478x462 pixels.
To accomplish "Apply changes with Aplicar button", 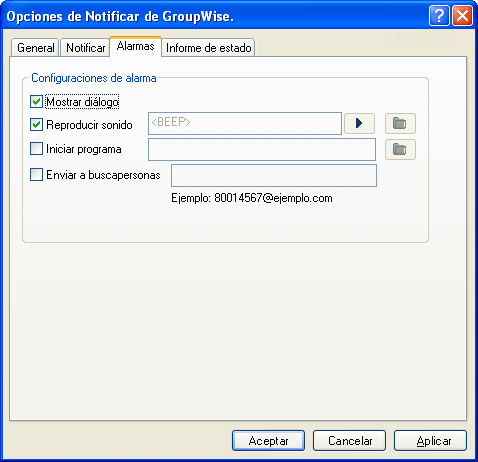I will point(430,441).
